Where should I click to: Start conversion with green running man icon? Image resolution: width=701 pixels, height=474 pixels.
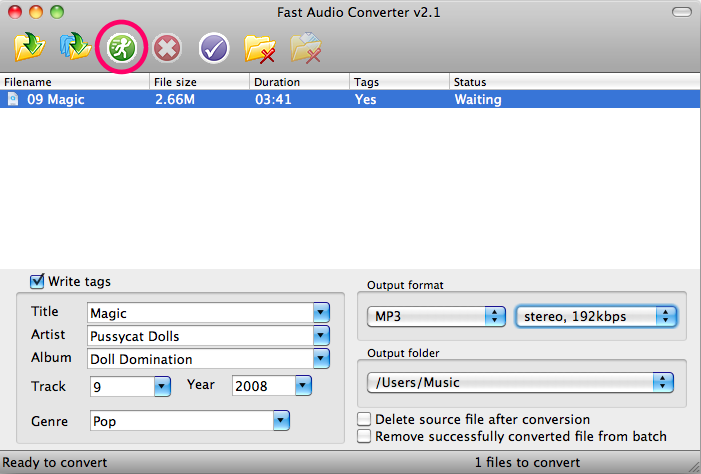pyautogui.click(x=122, y=47)
